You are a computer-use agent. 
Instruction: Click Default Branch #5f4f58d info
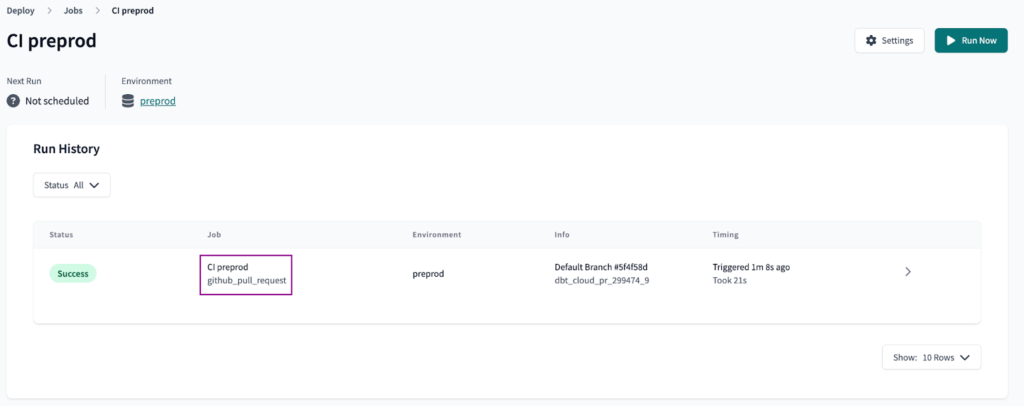(x=600, y=267)
